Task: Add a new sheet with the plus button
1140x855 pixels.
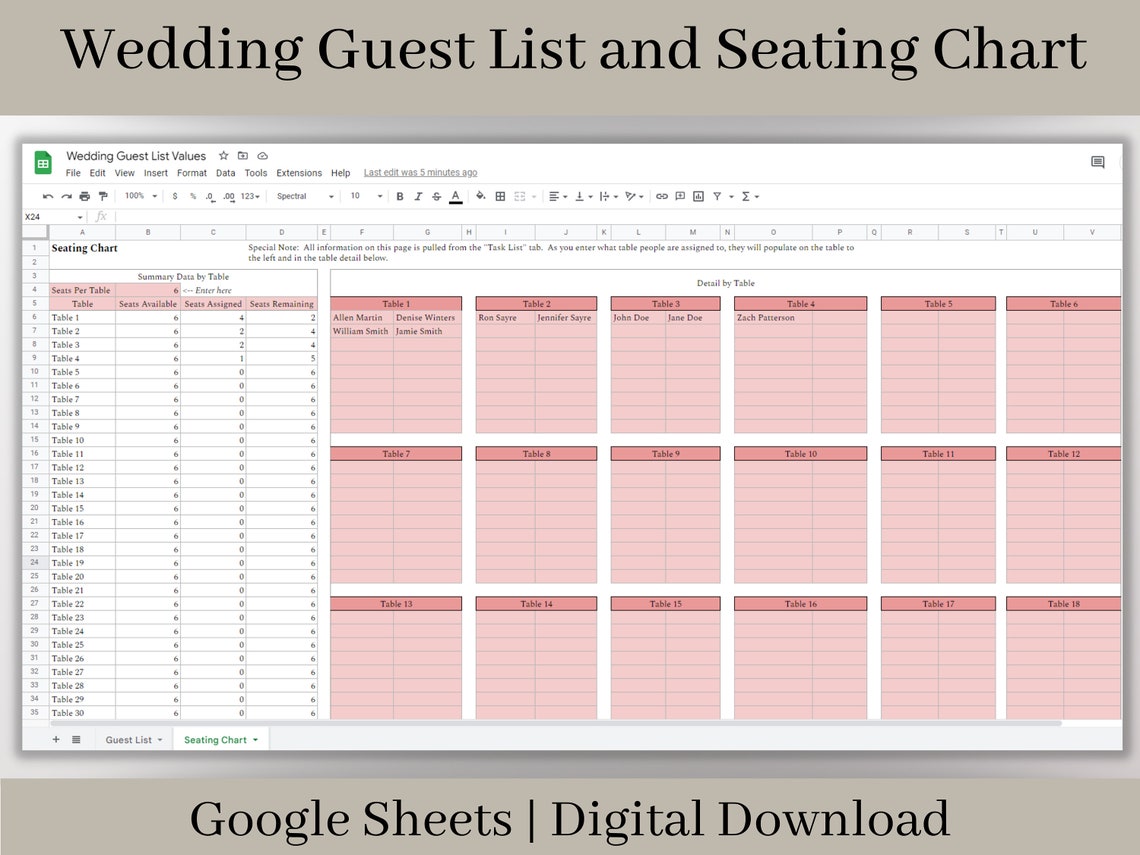Action: point(56,739)
